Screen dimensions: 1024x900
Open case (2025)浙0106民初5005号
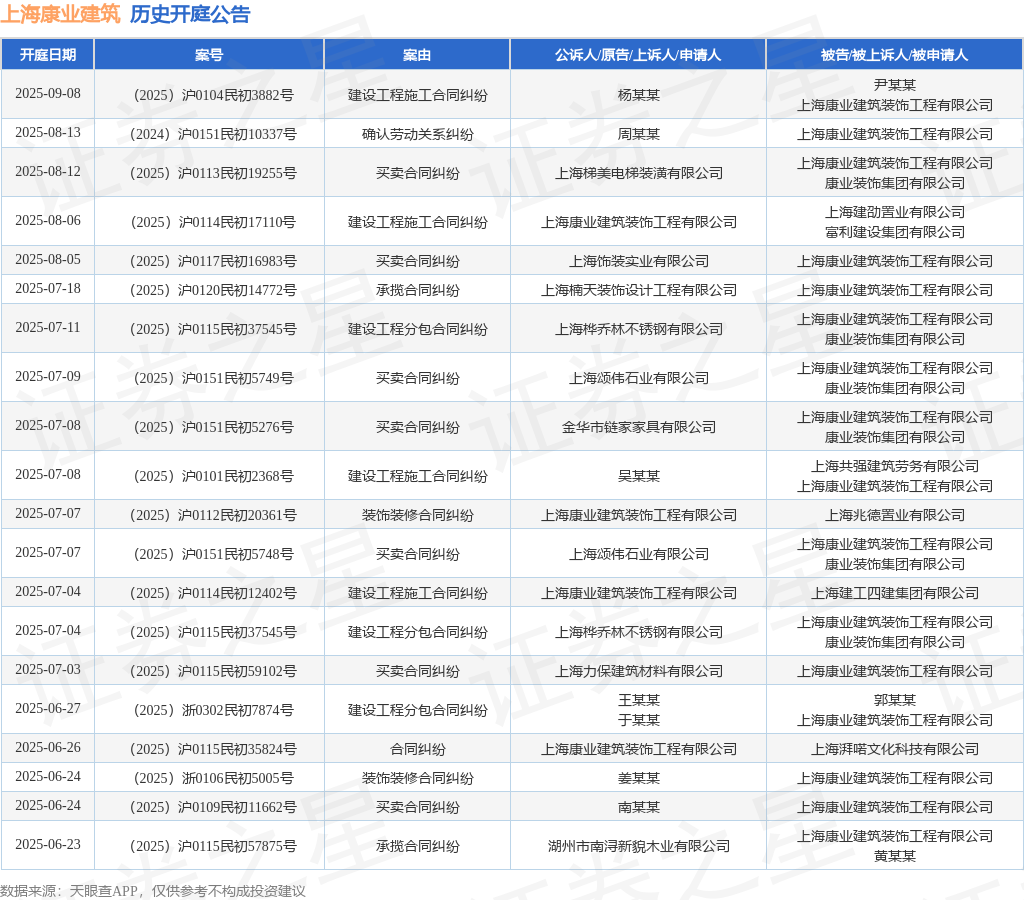click(x=214, y=778)
